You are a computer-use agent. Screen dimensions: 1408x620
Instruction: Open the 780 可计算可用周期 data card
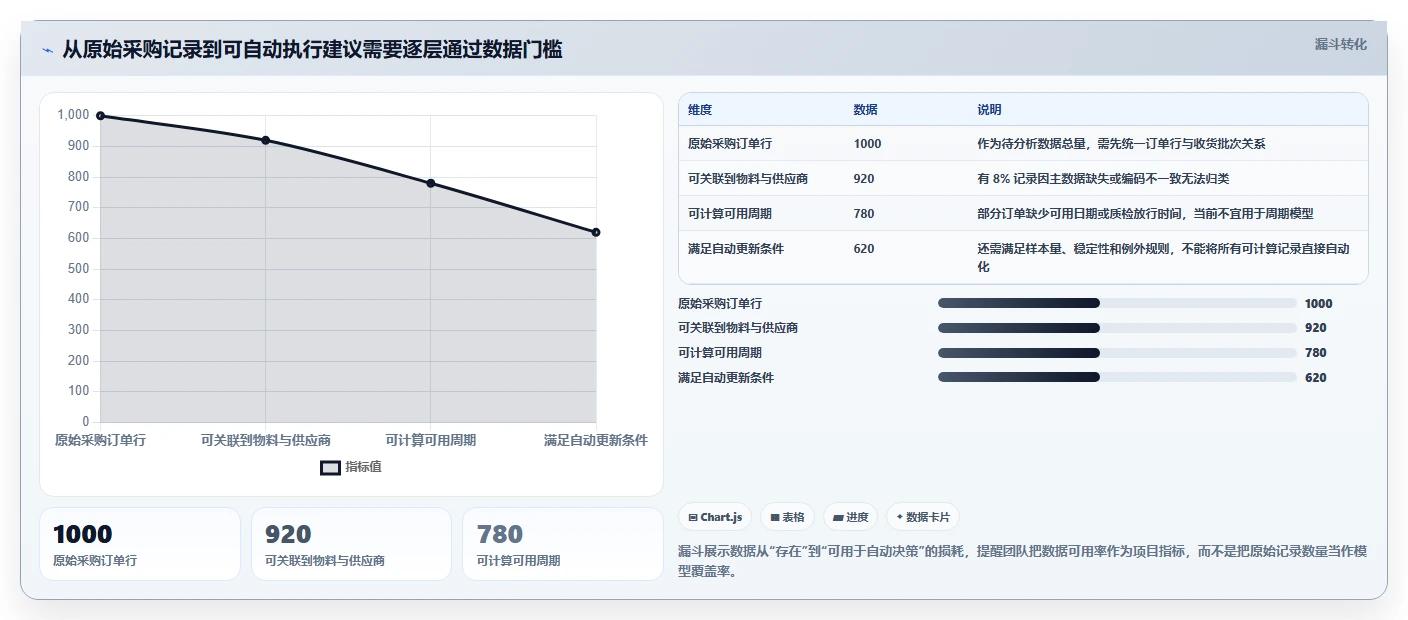563,544
